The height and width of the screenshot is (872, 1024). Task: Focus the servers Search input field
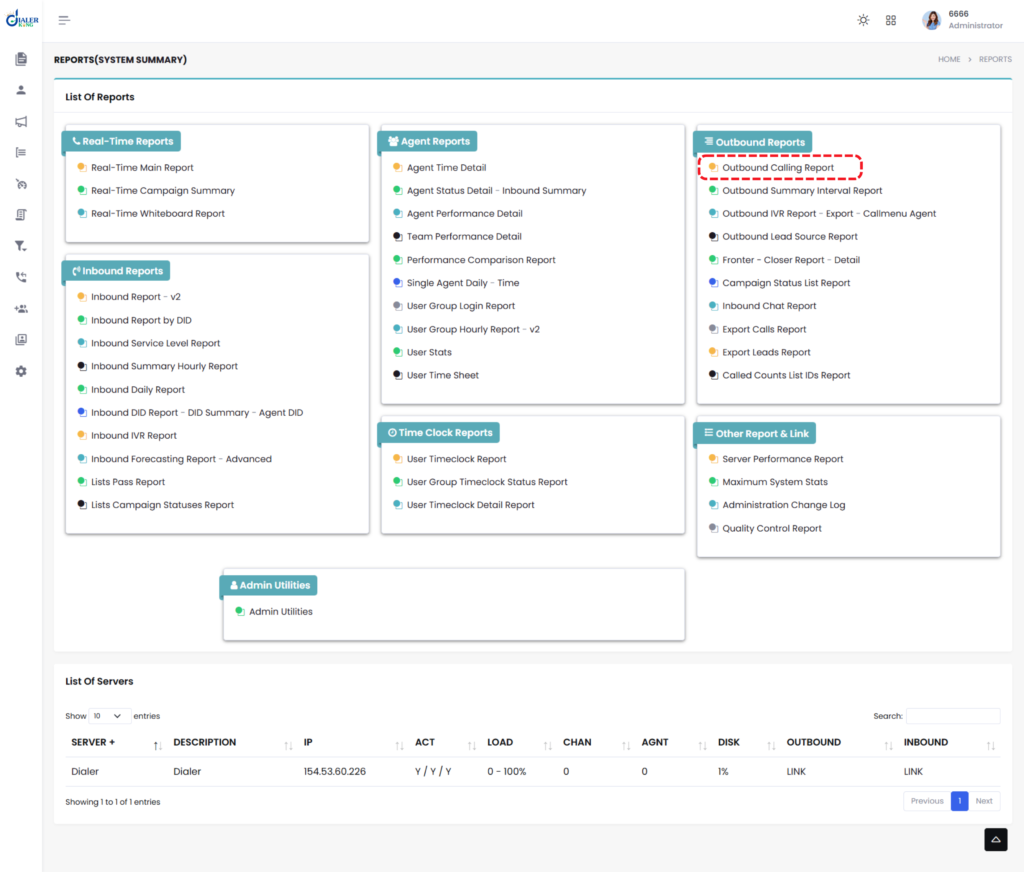(953, 716)
